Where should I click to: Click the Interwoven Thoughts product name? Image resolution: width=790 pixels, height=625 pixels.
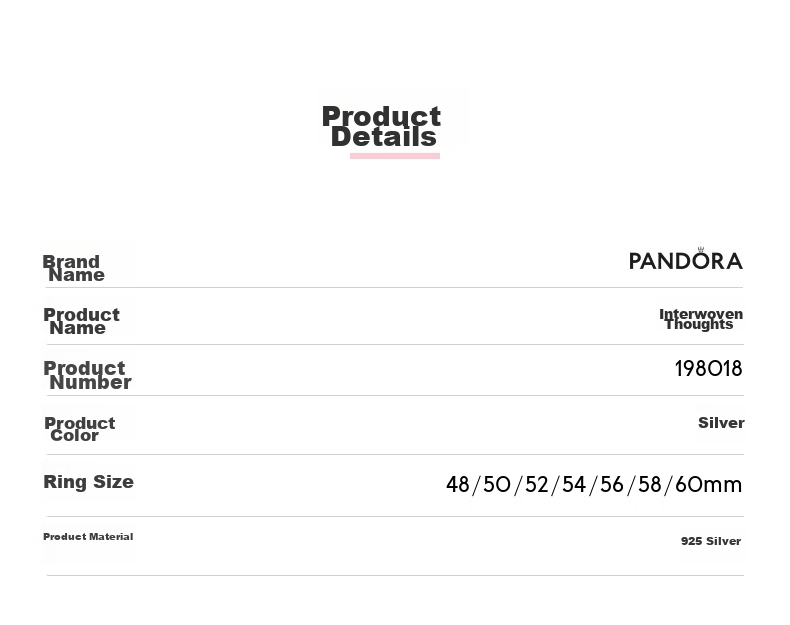pos(701,319)
